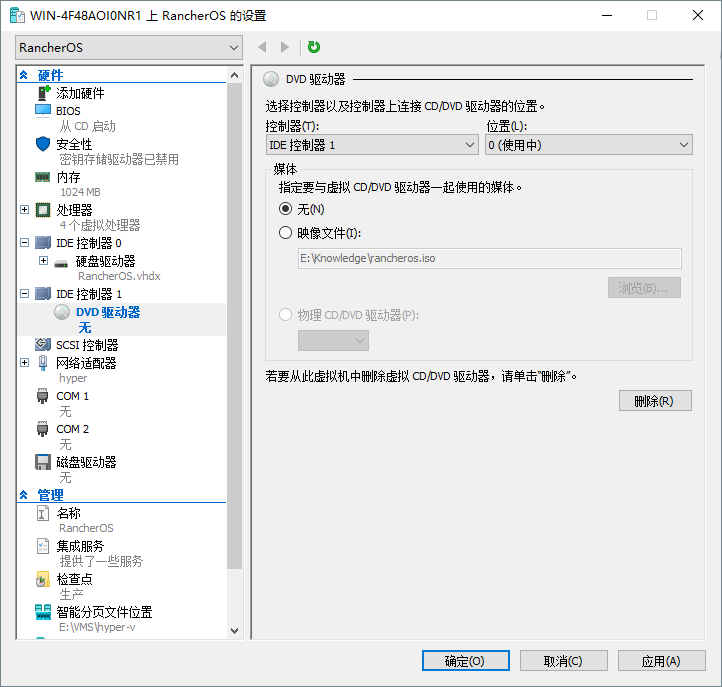
Task: Click the Processor (处理器) icon
Action: (43, 210)
